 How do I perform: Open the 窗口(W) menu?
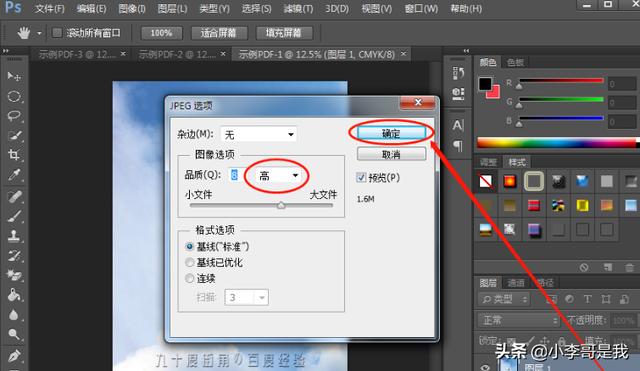pos(421,9)
